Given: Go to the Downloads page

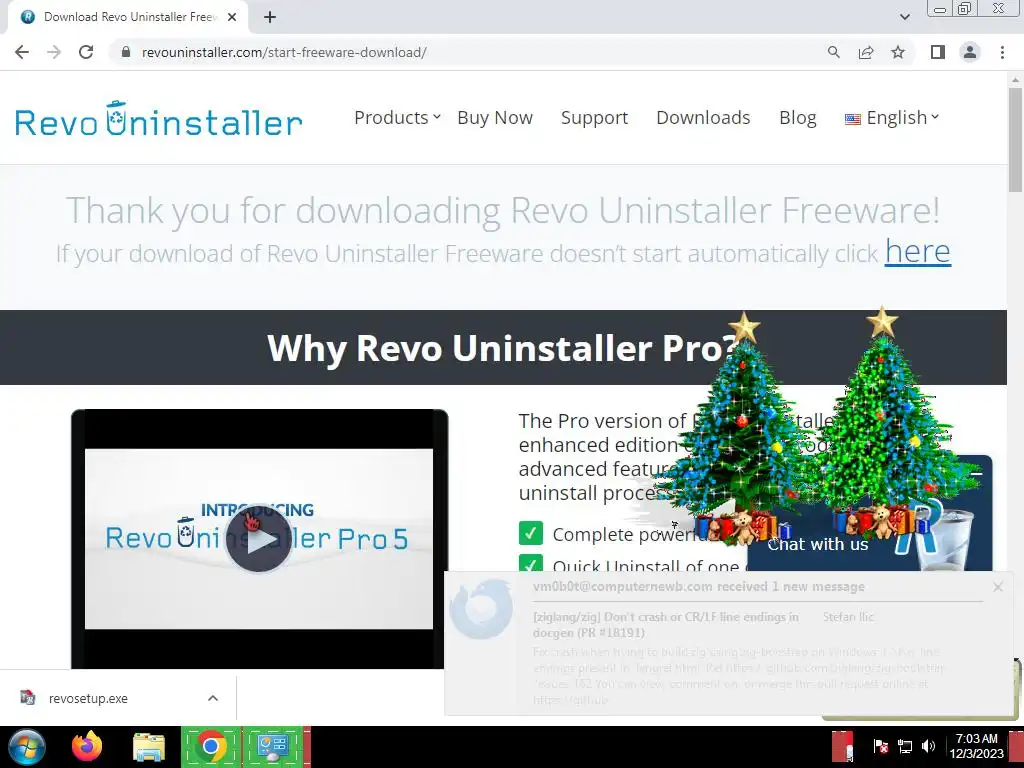Looking at the screenshot, I should [x=703, y=118].
